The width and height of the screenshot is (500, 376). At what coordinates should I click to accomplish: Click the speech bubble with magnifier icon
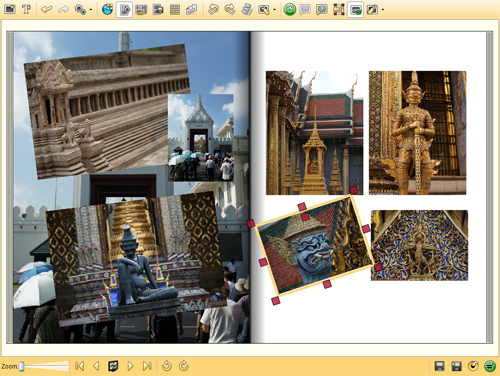[x=322, y=10]
